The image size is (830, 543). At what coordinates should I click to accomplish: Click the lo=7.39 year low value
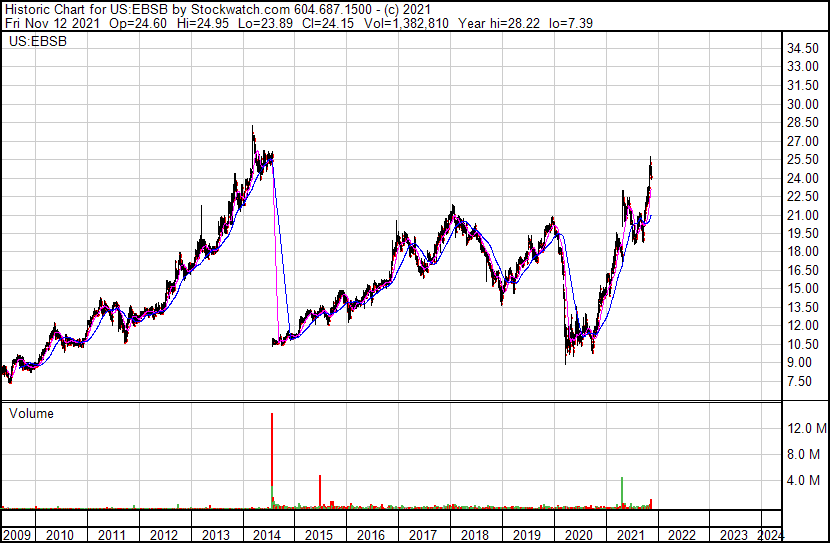(571, 23)
